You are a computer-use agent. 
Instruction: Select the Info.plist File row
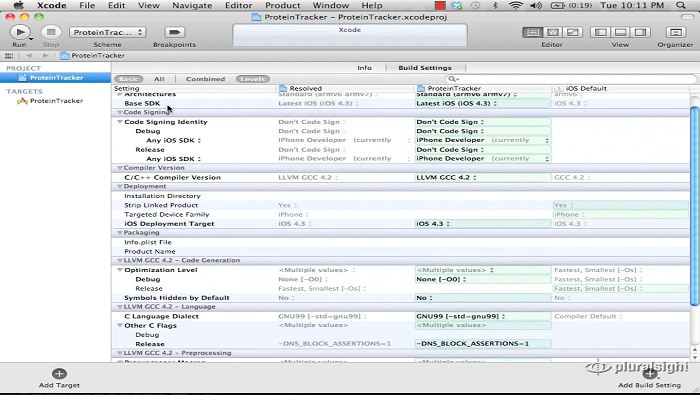coord(400,242)
